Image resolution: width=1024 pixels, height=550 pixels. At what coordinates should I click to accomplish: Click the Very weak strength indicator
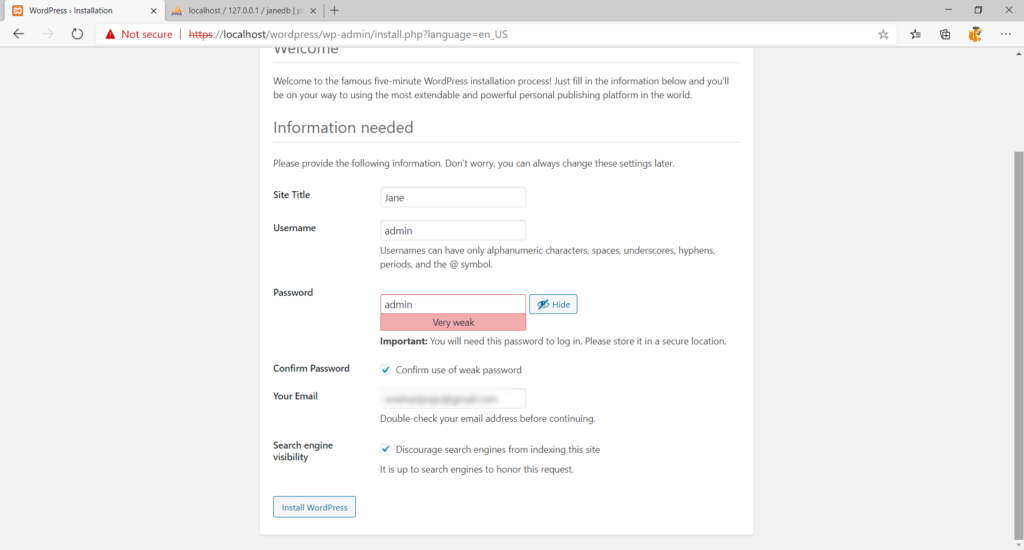[x=453, y=323]
